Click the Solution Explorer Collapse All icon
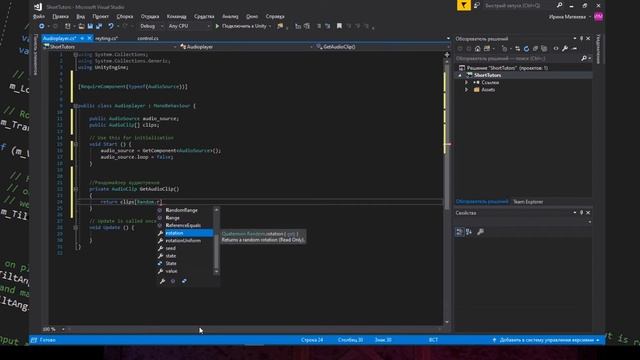 (x=535, y=49)
